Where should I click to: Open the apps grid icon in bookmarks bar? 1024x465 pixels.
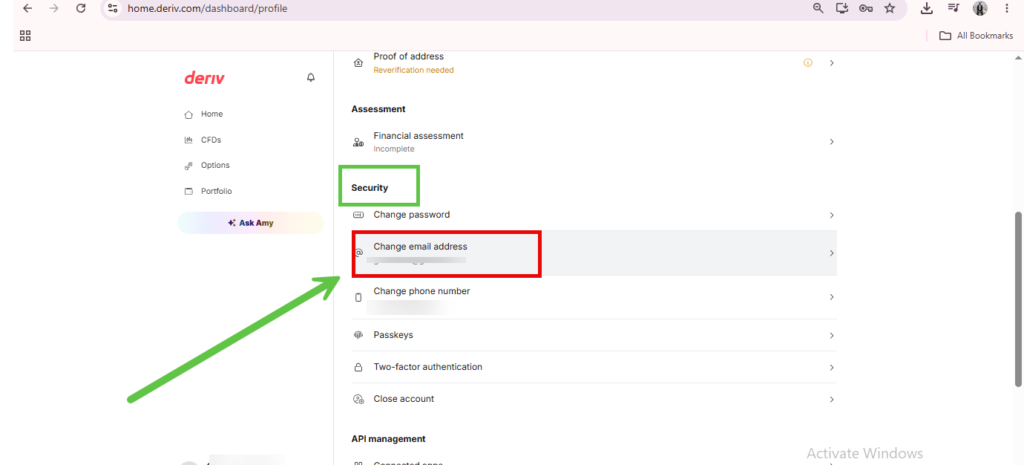[x=25, y=36]
